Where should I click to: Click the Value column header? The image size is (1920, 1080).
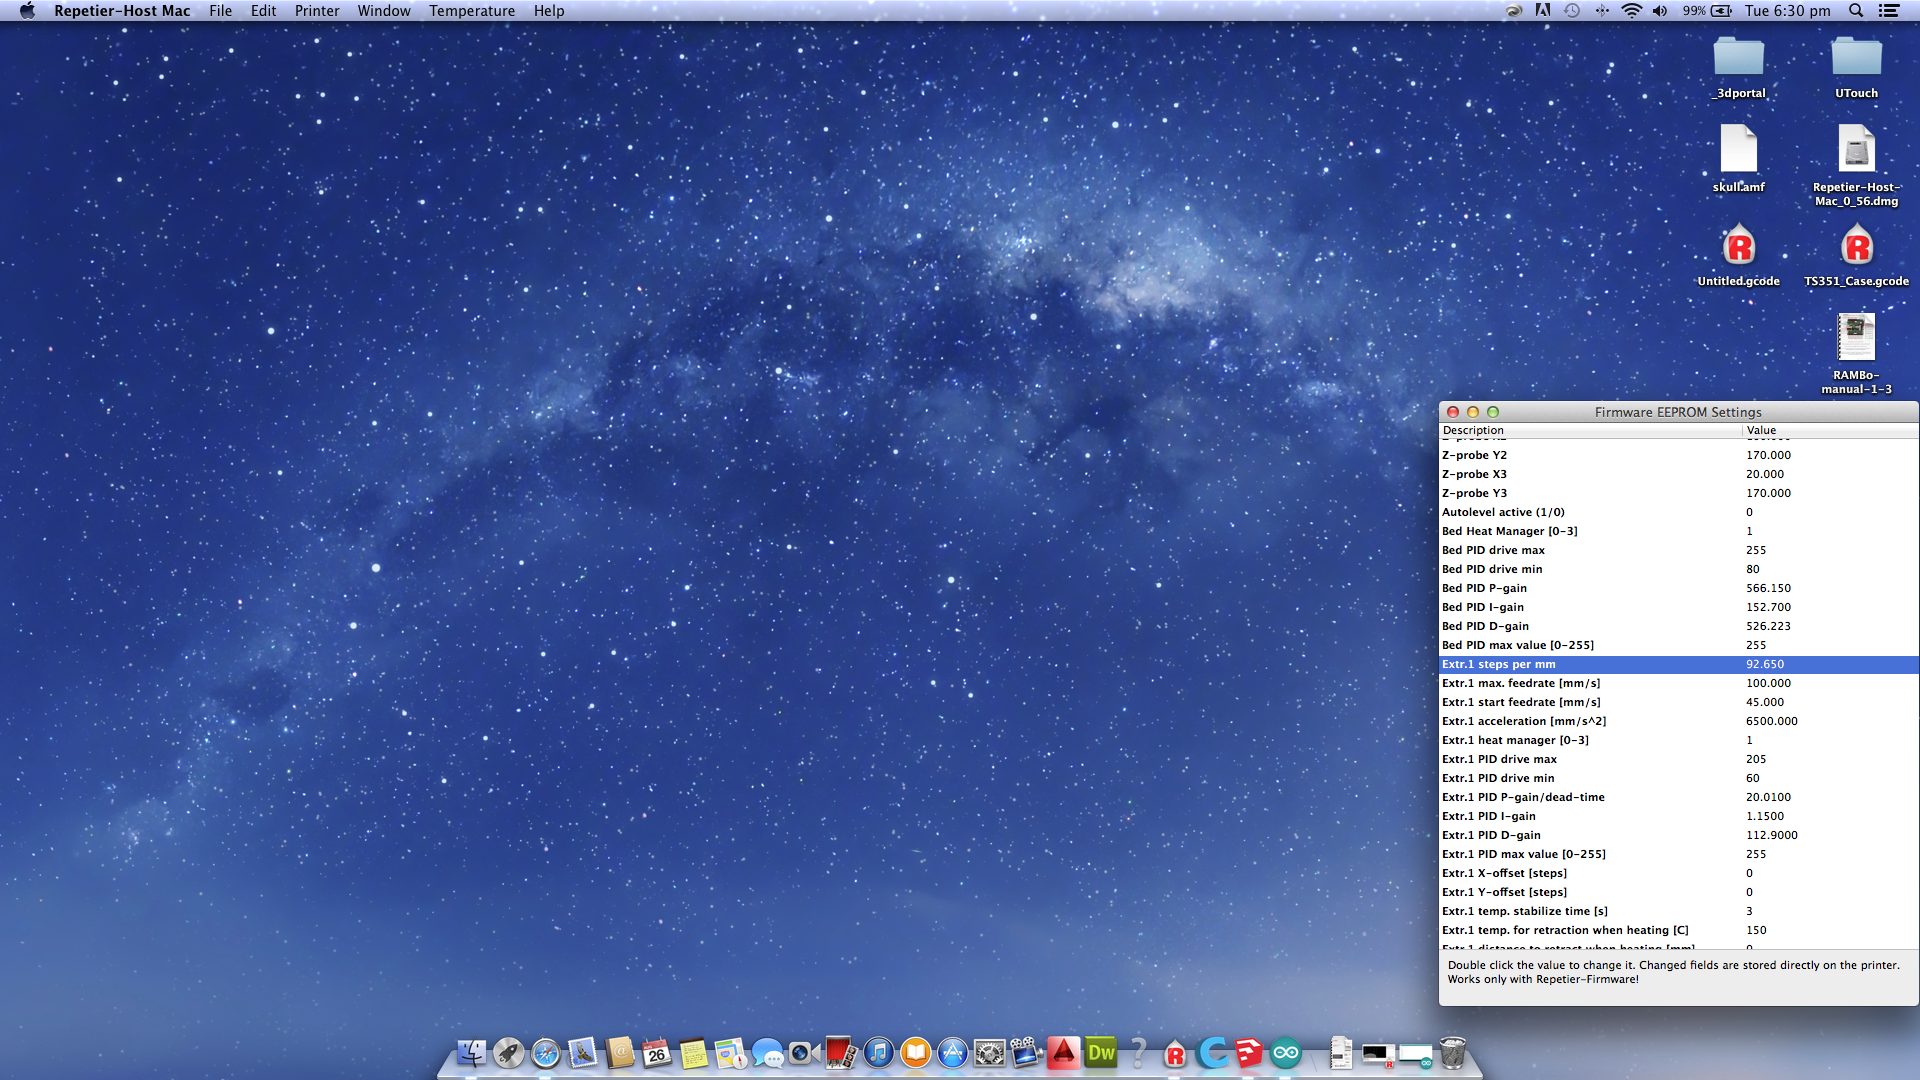tap(1761, 430)
